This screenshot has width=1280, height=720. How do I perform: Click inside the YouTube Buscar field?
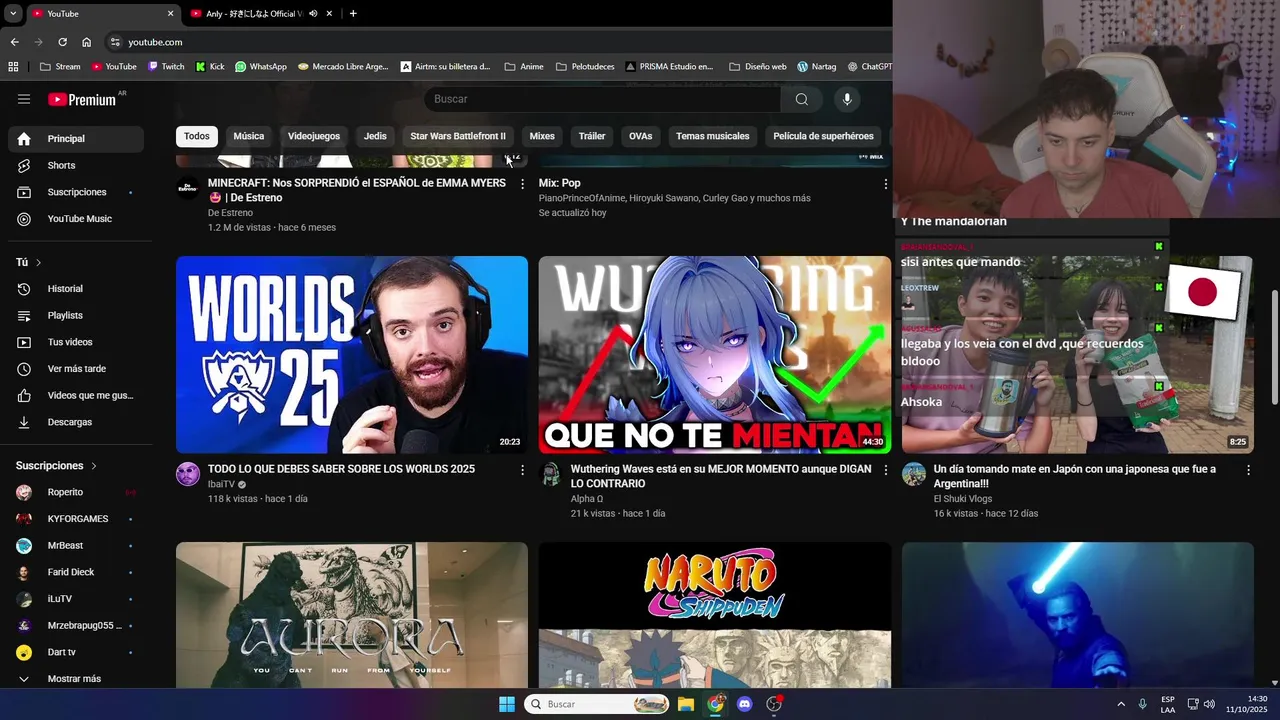602,99
